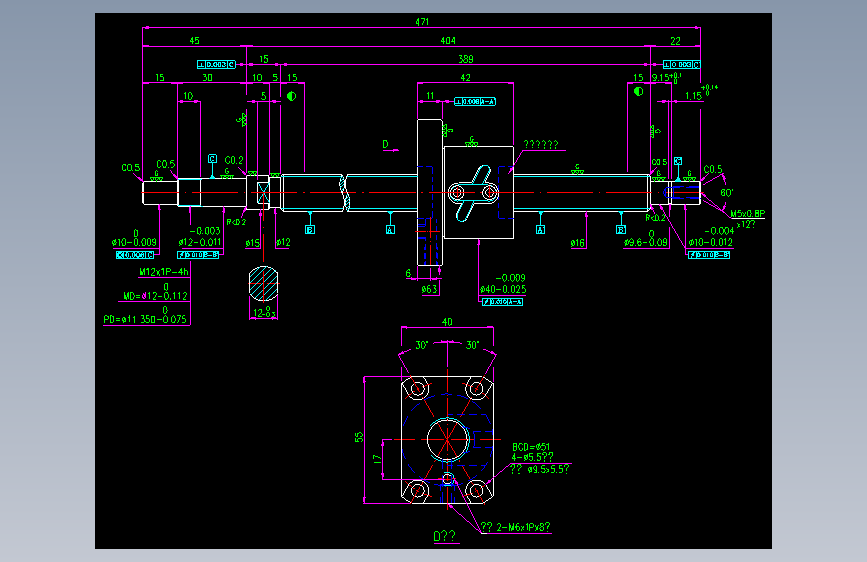Select the 55 vertical flange dimension
Image resolution: width=867 pixels, height=562 pixels.
coord(359,437)
